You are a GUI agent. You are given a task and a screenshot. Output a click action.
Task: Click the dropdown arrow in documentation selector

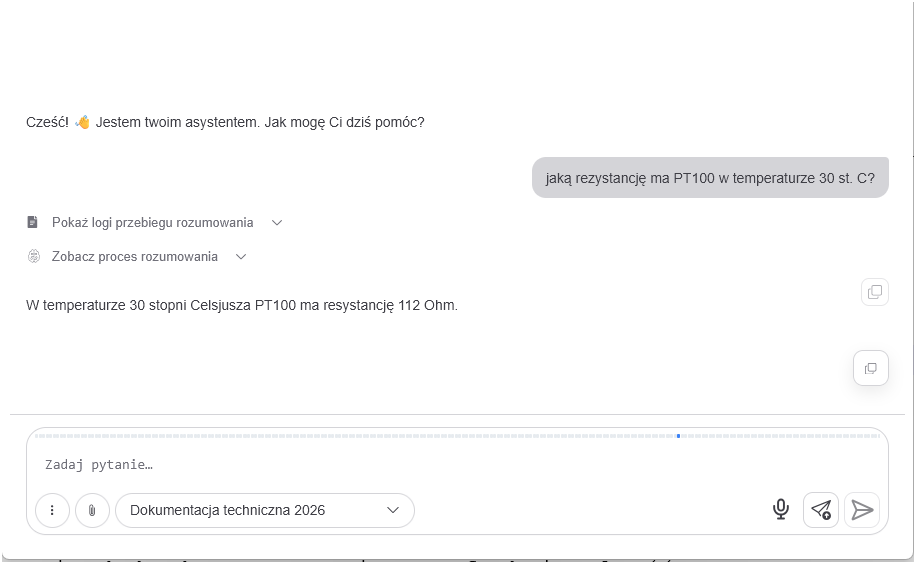(x=393, y=510)
